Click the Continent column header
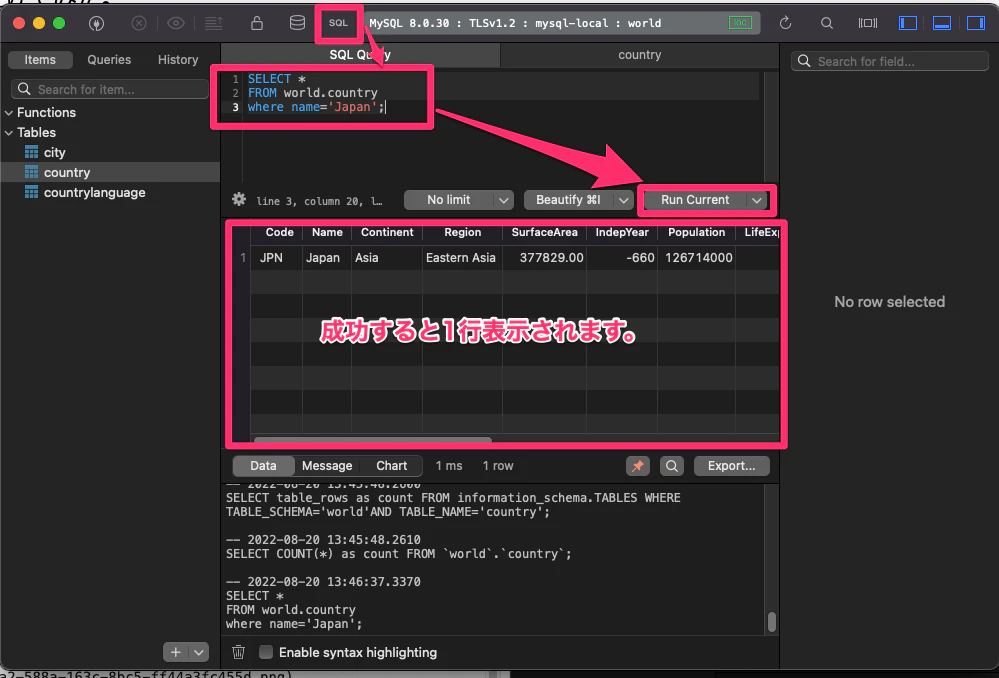This screenshot has width=999, height=678. click(387, 233)
